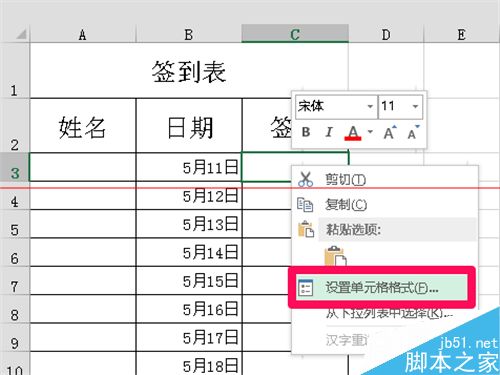Open the font color dropdown arrow

370,132
